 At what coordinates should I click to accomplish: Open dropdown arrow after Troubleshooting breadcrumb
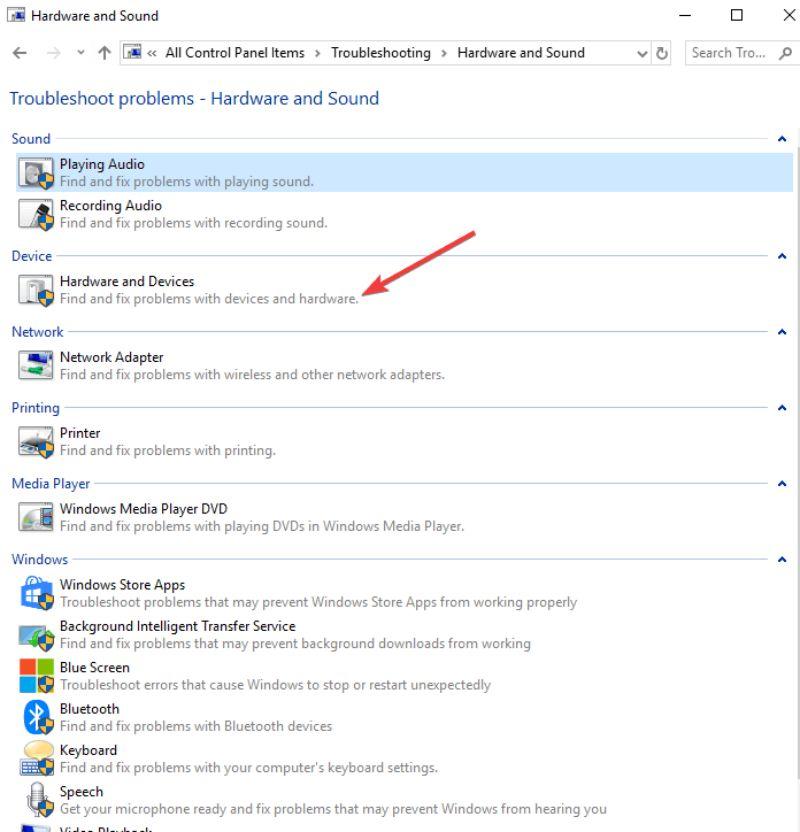(x=444, y=53)
